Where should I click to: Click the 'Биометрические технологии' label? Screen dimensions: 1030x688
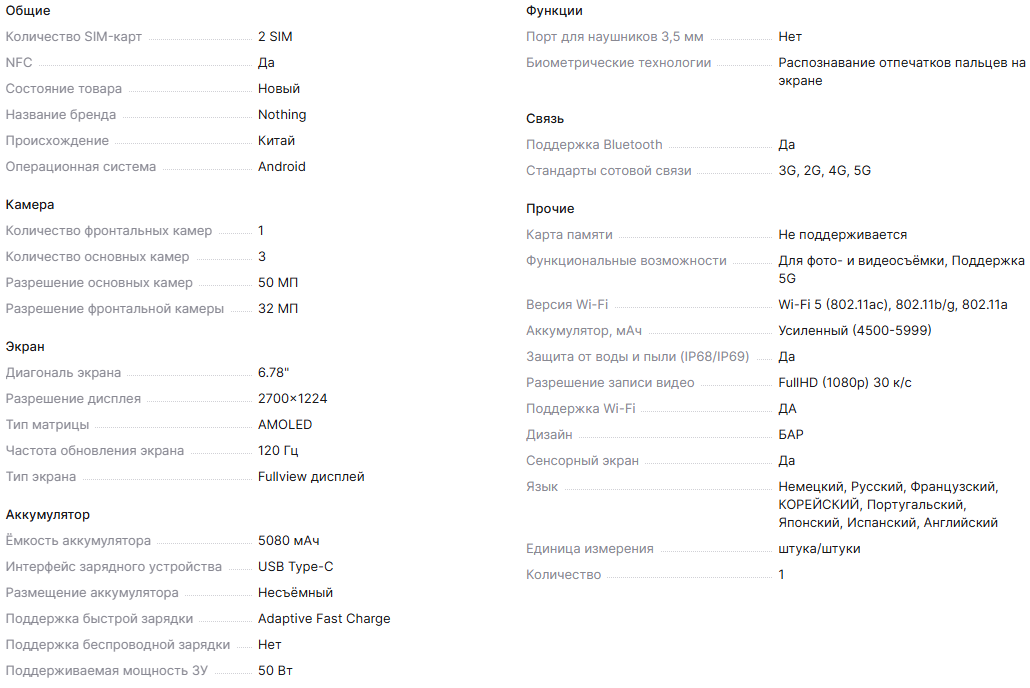click(619, 63)
